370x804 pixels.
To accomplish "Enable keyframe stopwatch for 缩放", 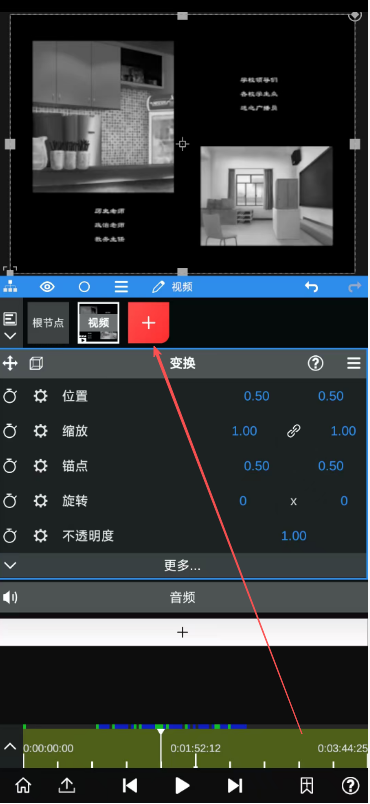I will tap(10, 431).
